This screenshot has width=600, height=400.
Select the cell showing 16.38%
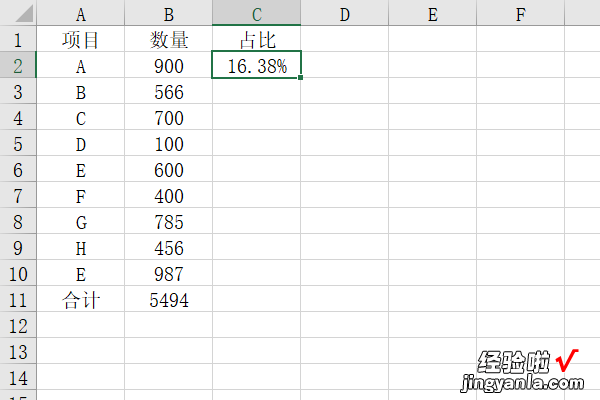[x=257, y=65]
